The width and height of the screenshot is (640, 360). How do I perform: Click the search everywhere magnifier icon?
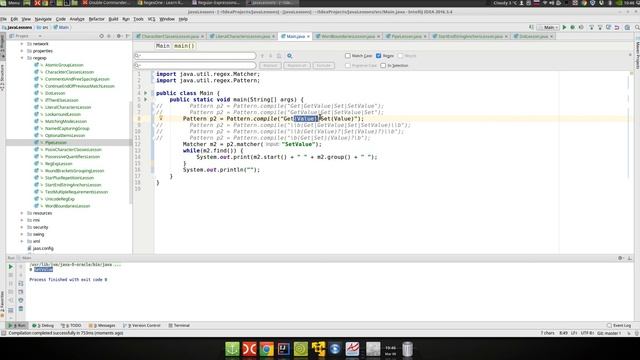coord(637,27)
